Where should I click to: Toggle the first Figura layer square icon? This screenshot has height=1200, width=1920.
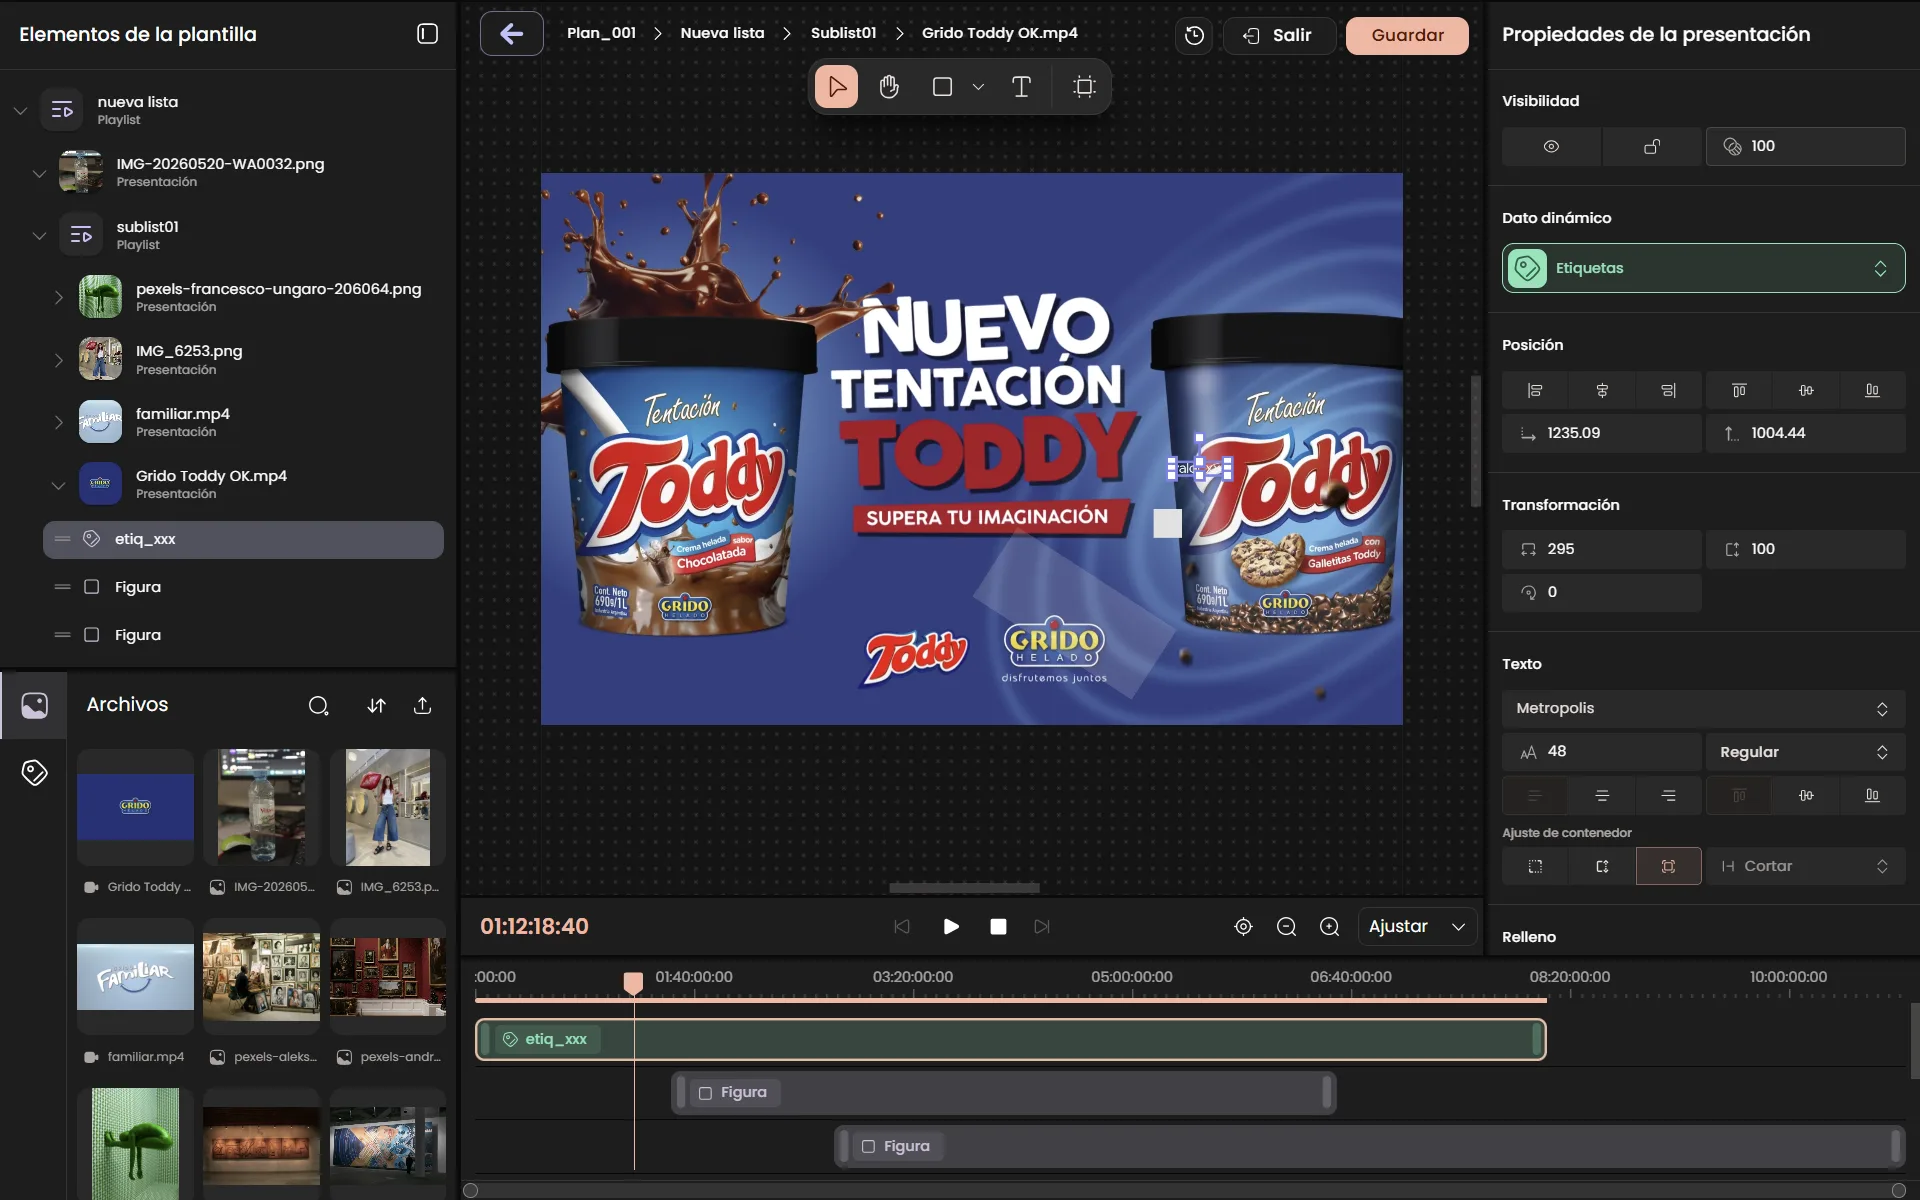click(91, 587)
